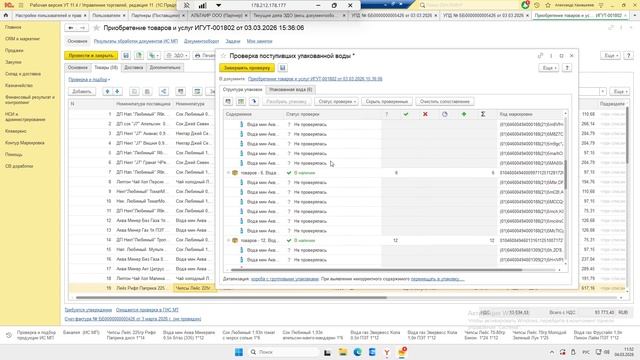640x360 pixels.
Task: Click the red cross column header
Action: pos(425,114)
